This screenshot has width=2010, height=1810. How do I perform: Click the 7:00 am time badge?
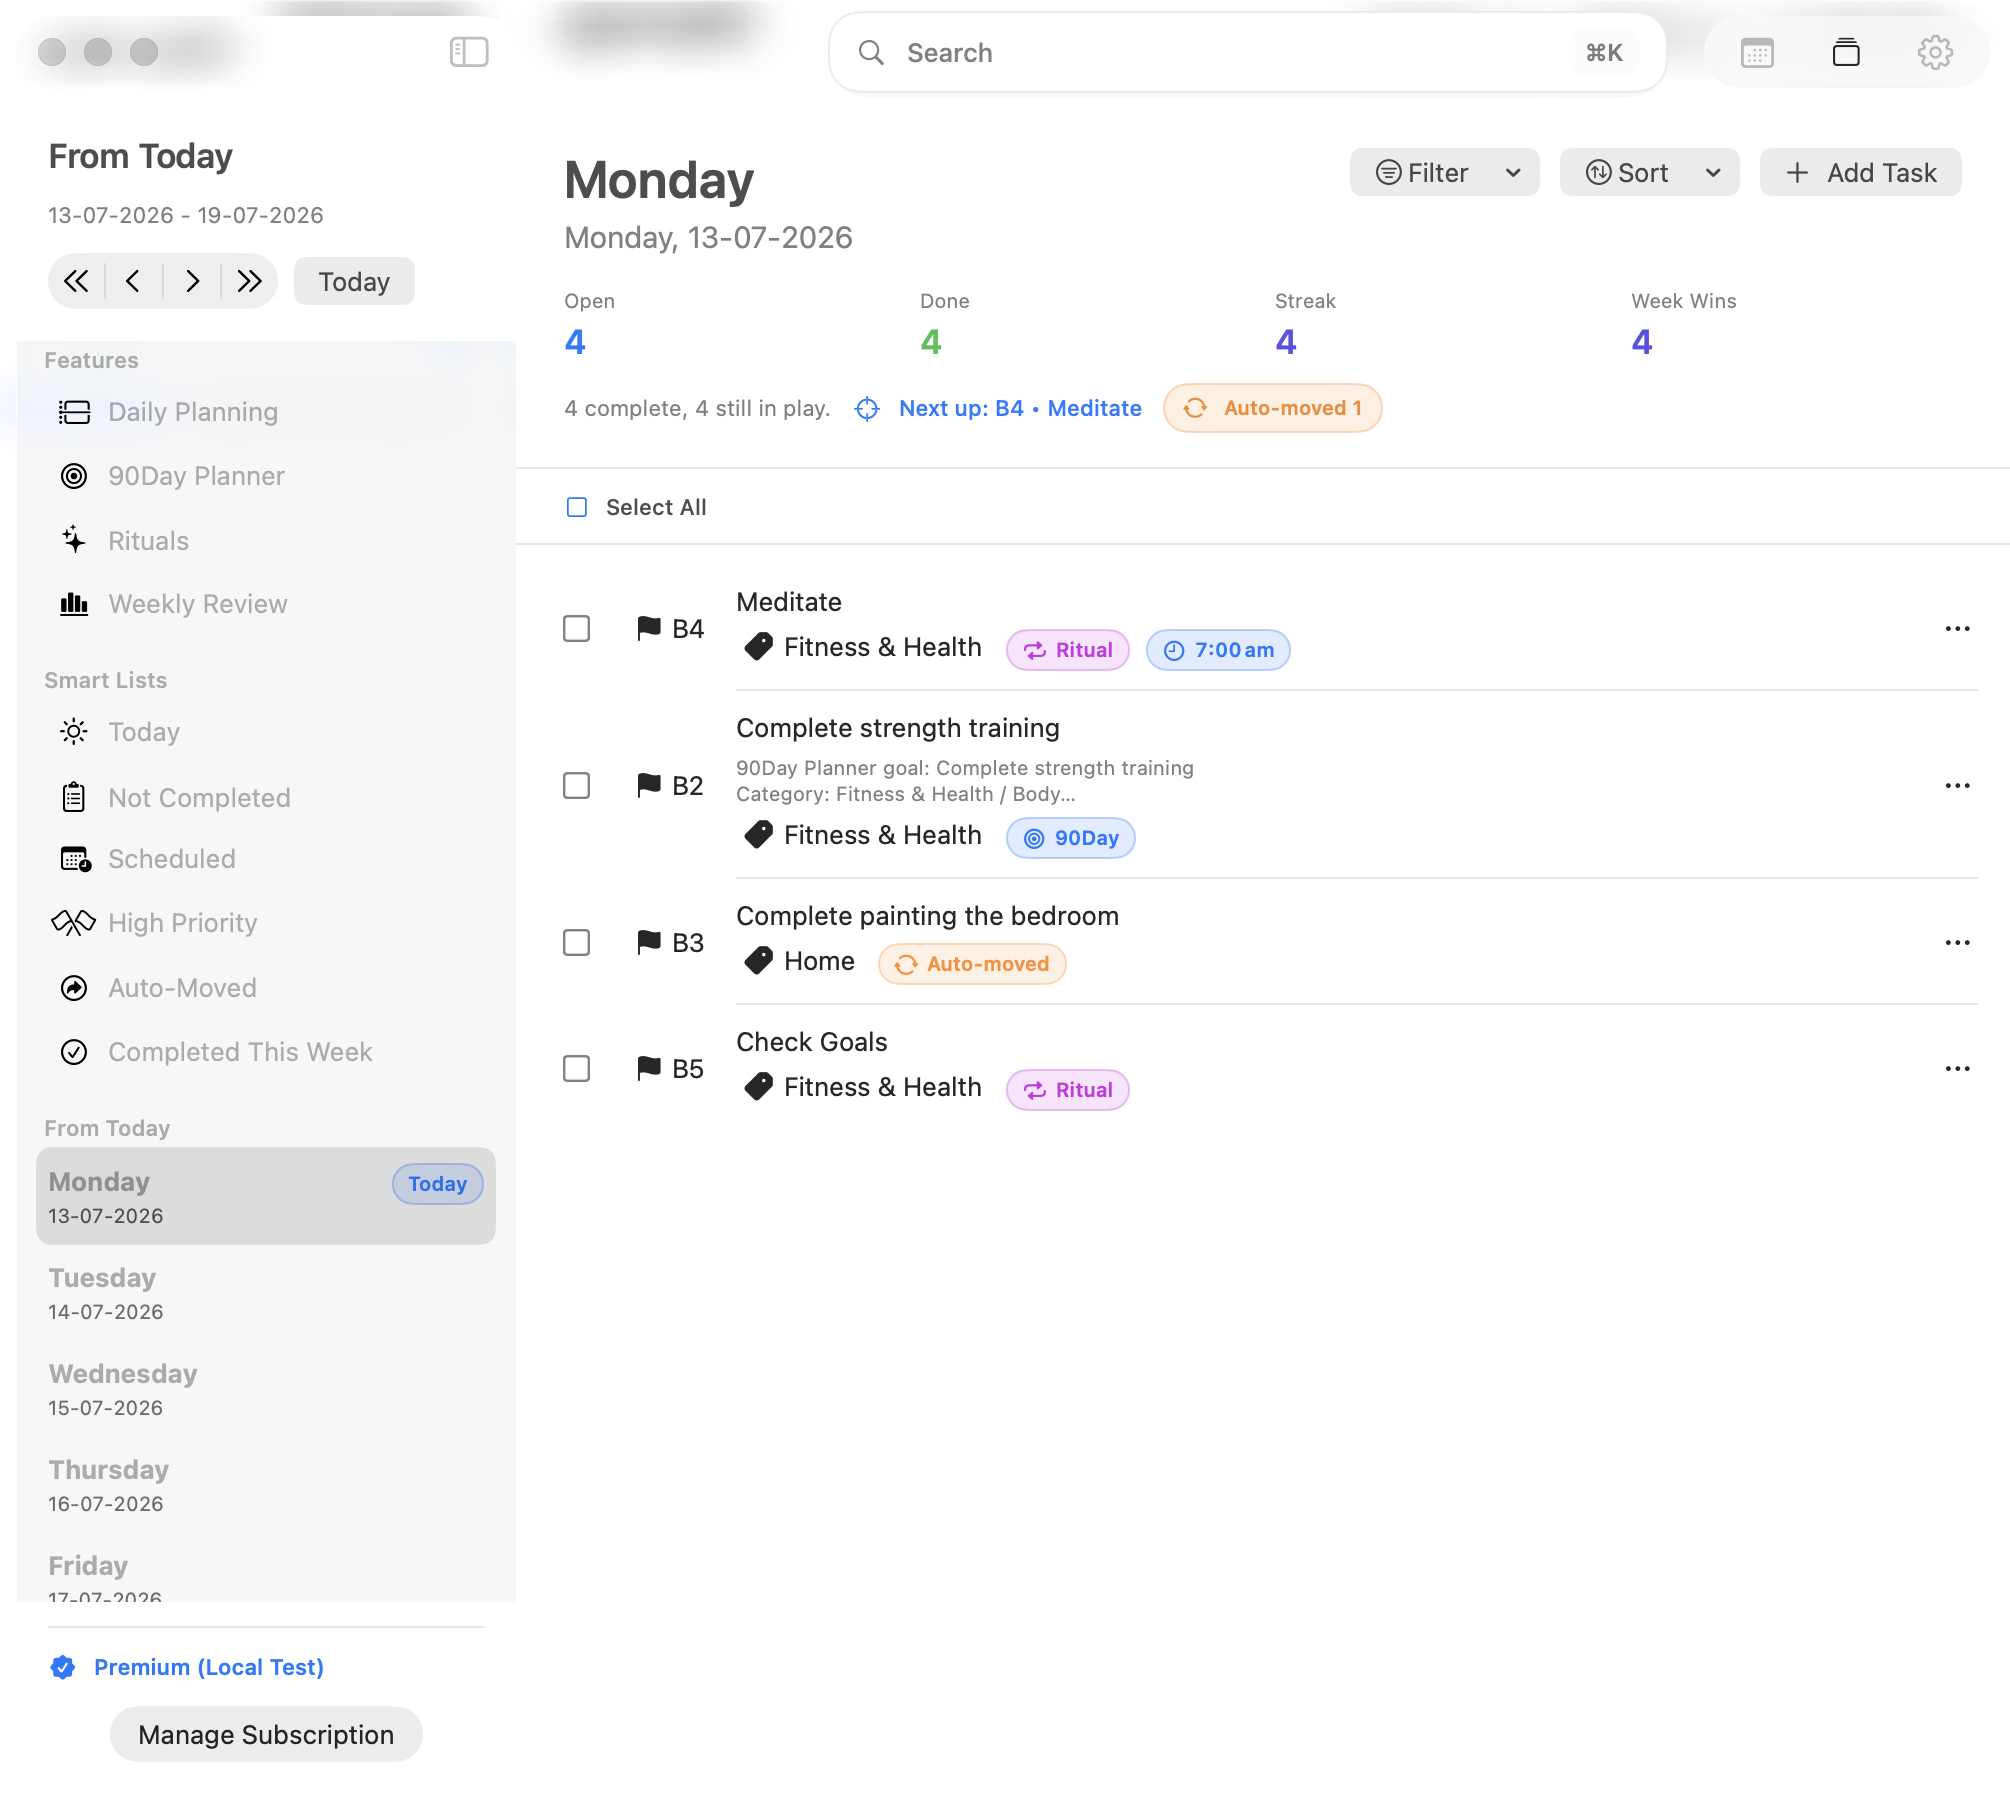(1218, 650)
